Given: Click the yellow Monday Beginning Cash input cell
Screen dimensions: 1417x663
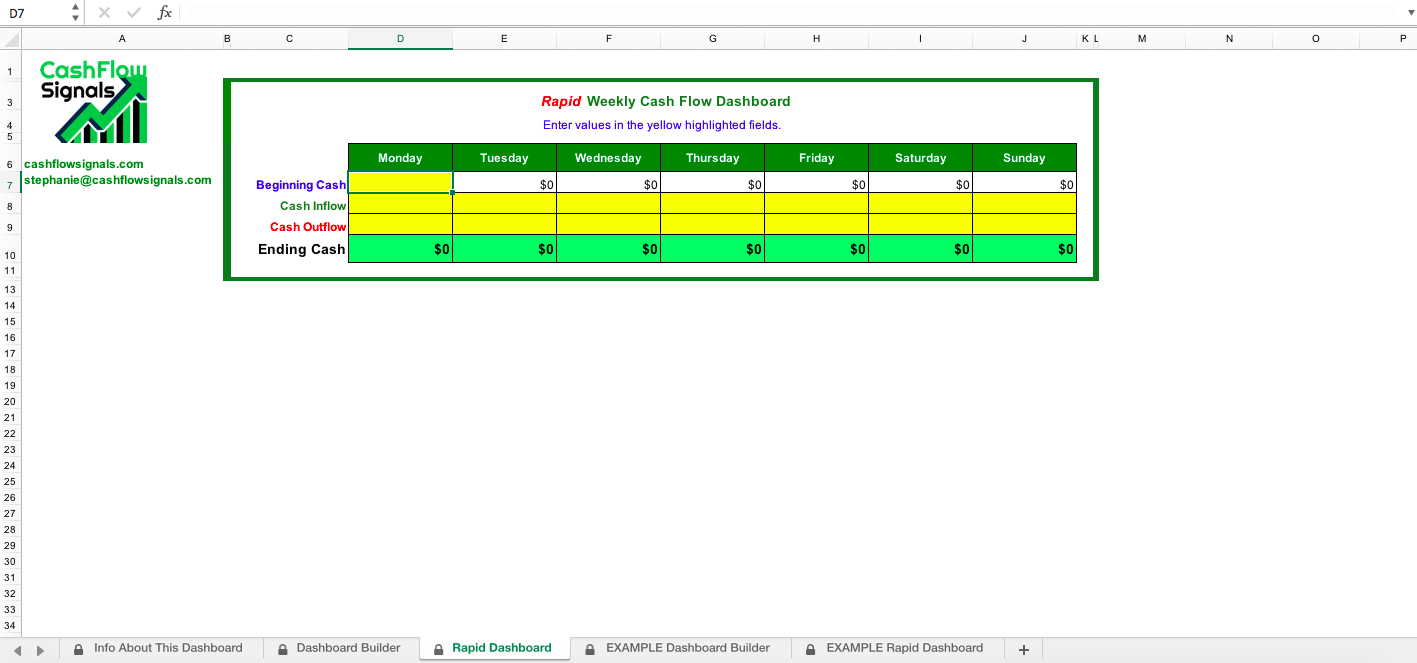Looking at the screenshot, I should point(399,183).
